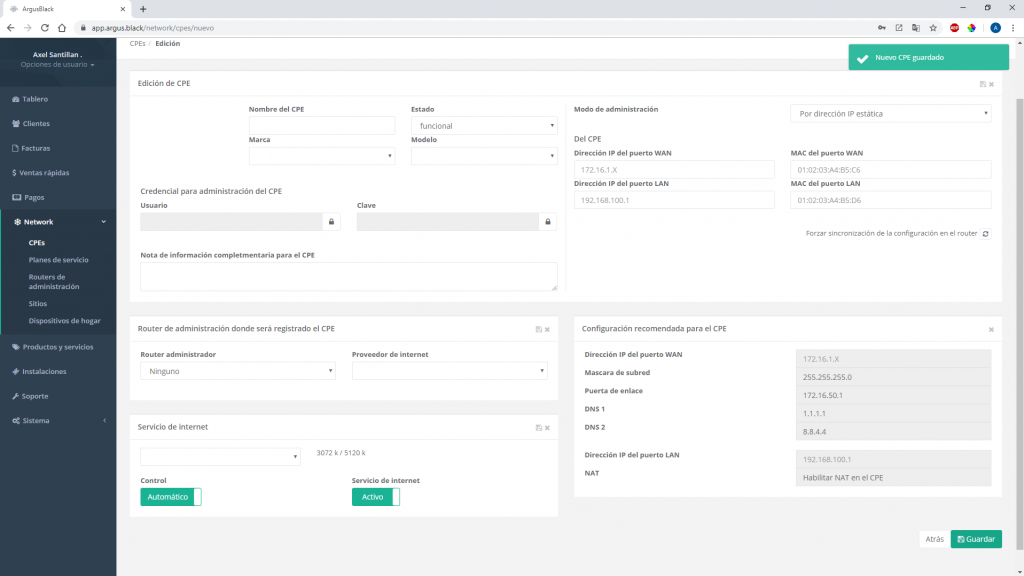Click the CPEs breadcrumb link

click(x=137, y=44)
